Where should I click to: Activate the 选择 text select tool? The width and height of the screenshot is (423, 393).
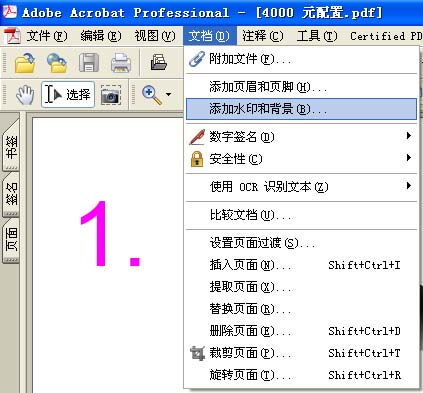(68, 95)
